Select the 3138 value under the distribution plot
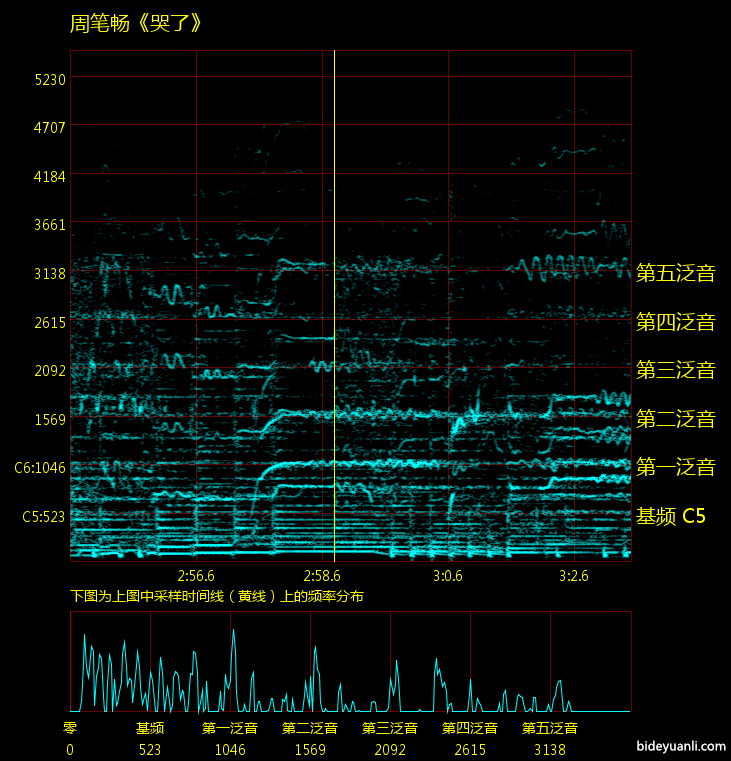Viewport: 731px width, 761px height. [x=550, y=749]
